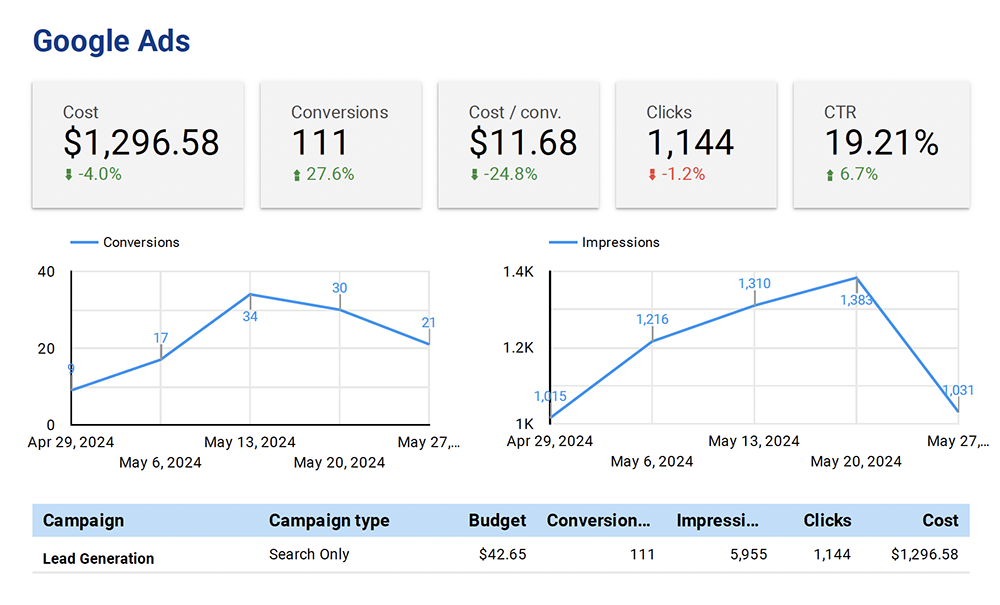Click the 6.7% CTR change value
This screenshot has height=605, width=1000.
pyautogui.click(x=858, y=174)
